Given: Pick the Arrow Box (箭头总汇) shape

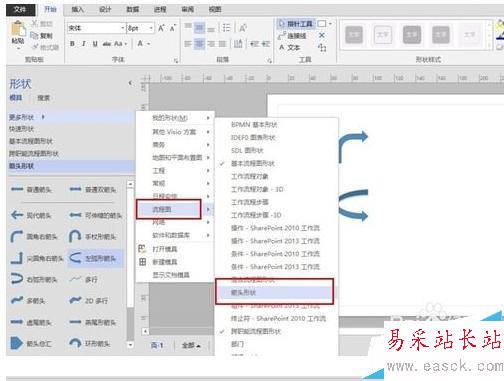Looking at the screenshot, I should [x=31, y=343].
